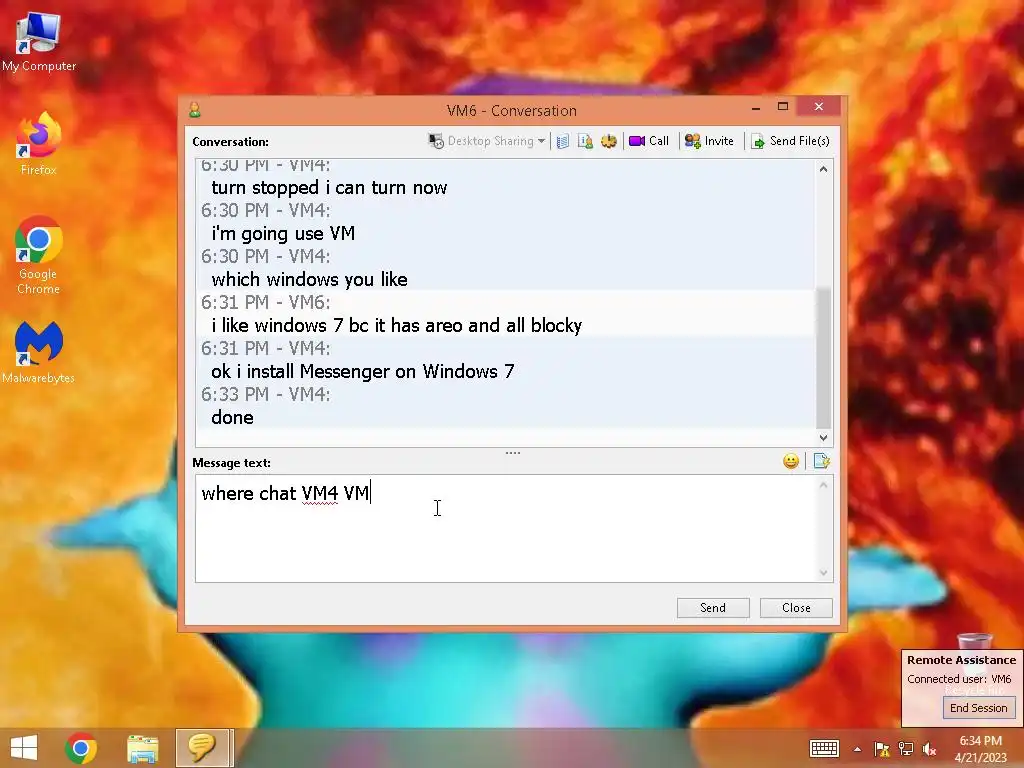The height and width of the screenshot is (768, 1024).
Task: Click message 'i like windows 7 bc it has areo and all blocky'
Action: pos(396,325)
